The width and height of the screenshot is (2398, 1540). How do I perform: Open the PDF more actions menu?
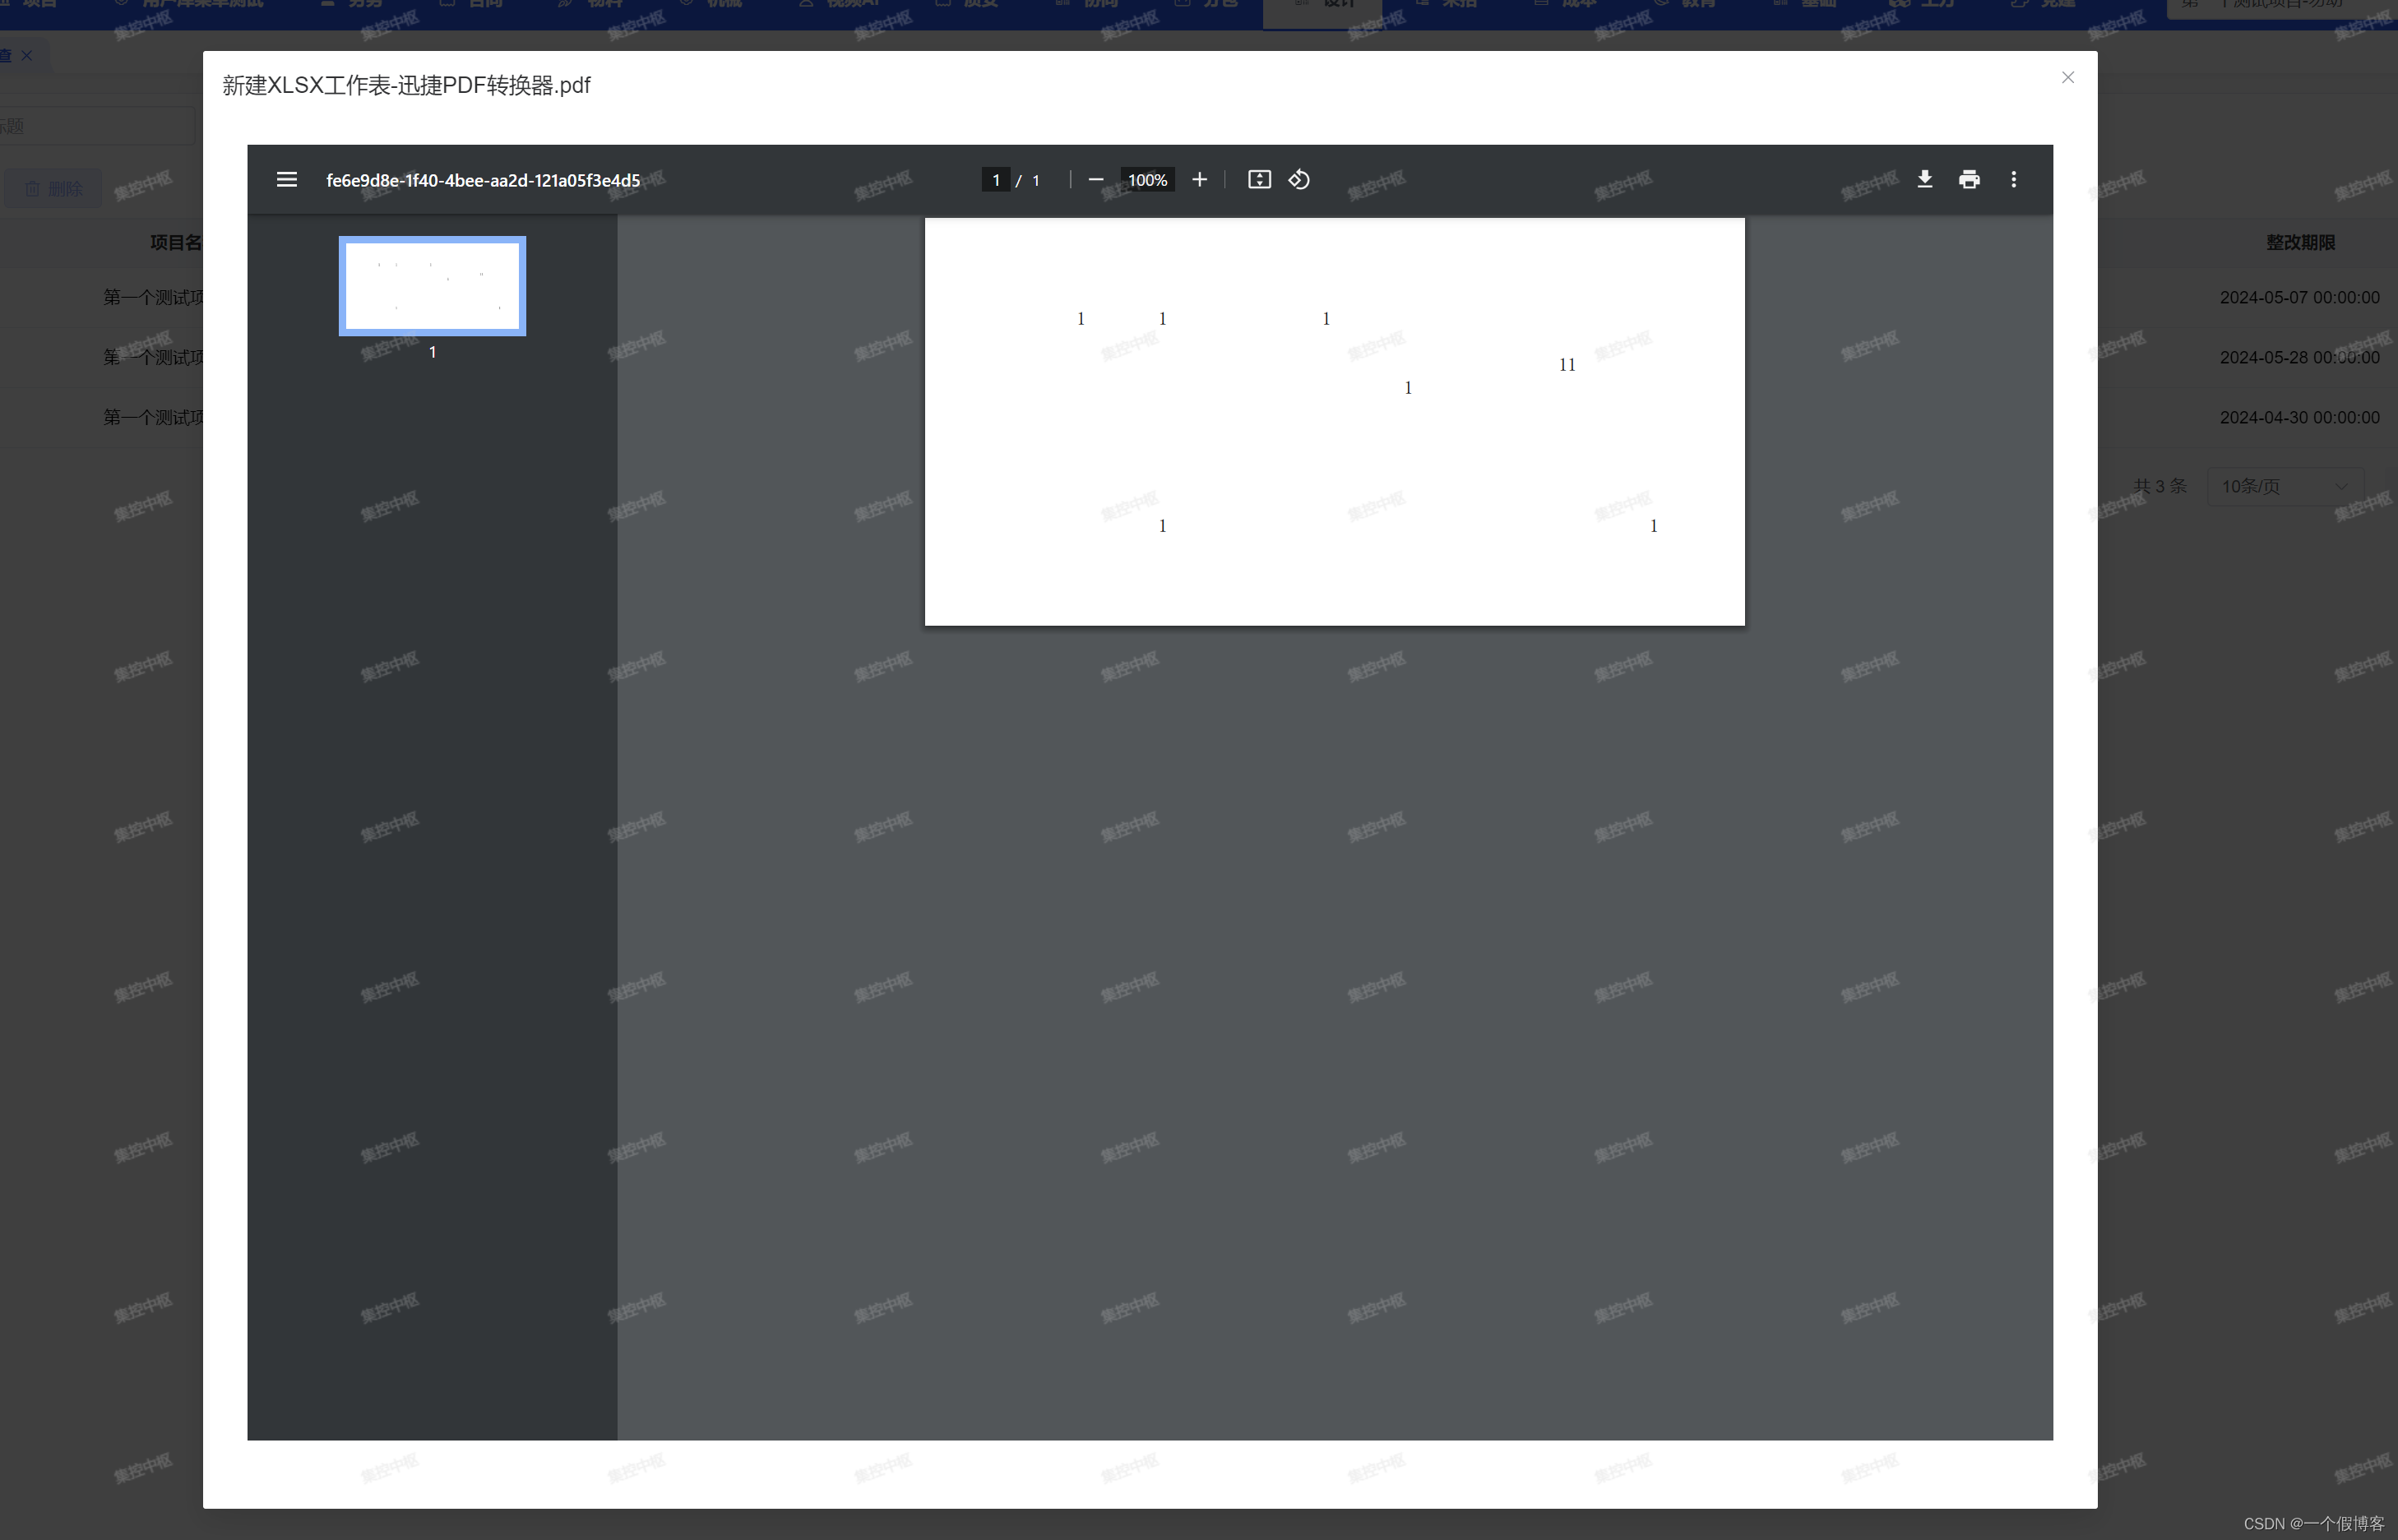click(2013, 180)
